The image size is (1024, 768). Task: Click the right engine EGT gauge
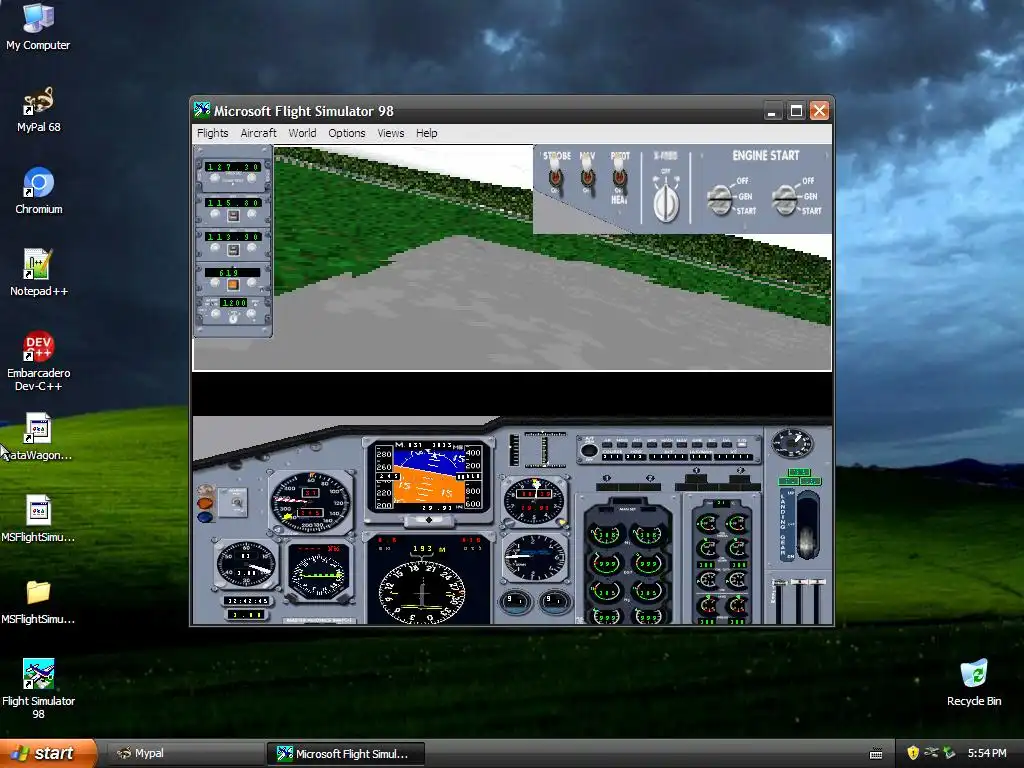647,563
